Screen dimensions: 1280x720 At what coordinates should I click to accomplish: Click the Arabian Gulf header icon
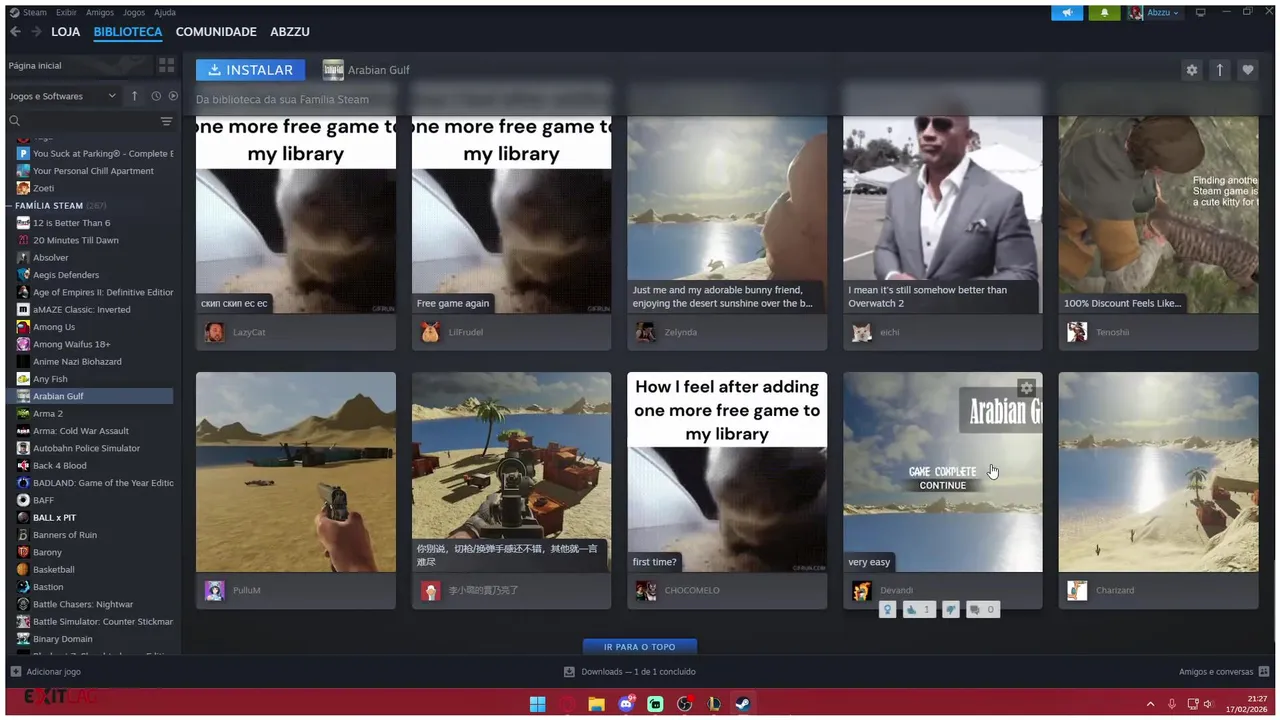coord(333,70)
